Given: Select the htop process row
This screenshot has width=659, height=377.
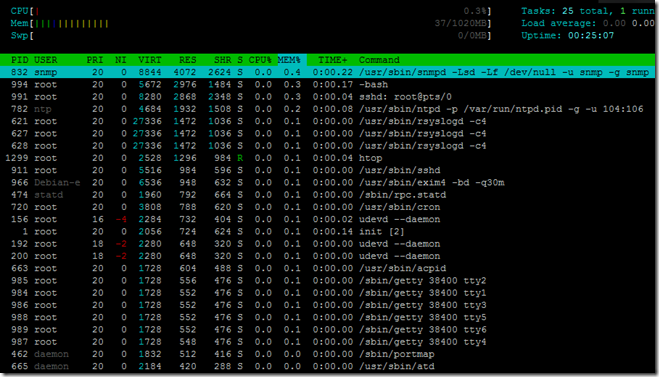Looking at the screenshot, I should click(327, 158).
